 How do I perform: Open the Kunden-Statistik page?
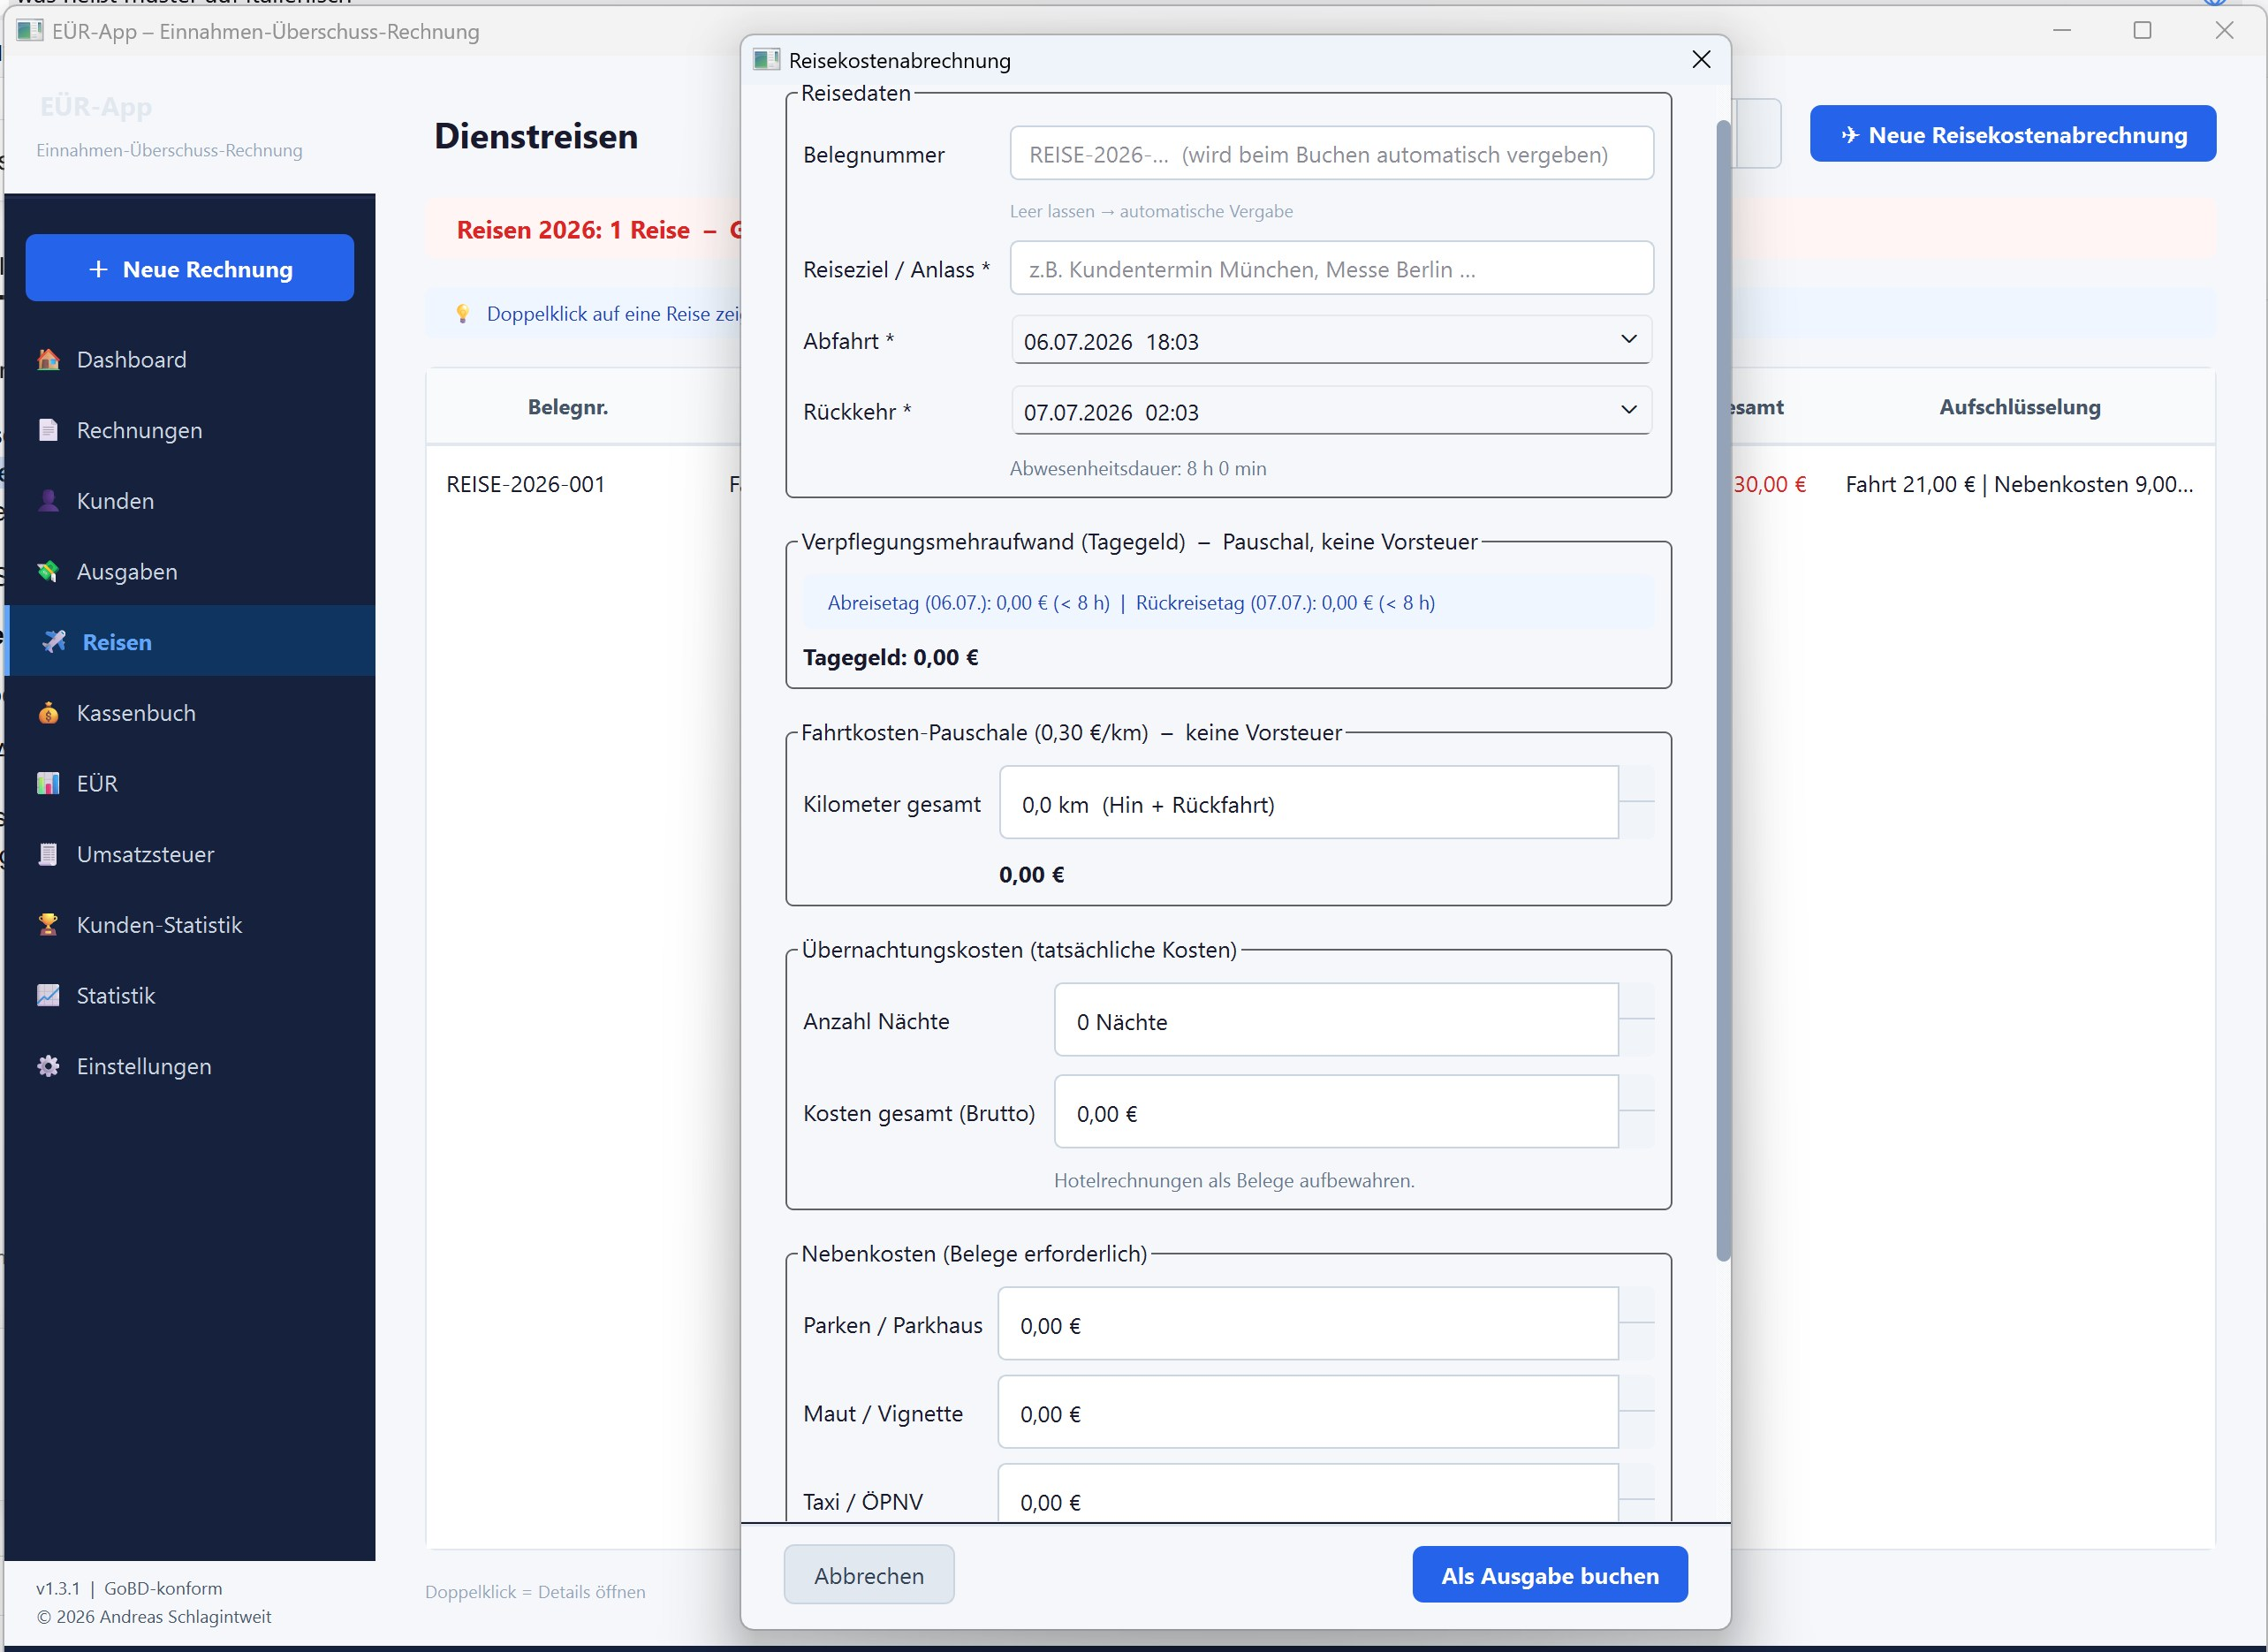(x=190, y=925)
